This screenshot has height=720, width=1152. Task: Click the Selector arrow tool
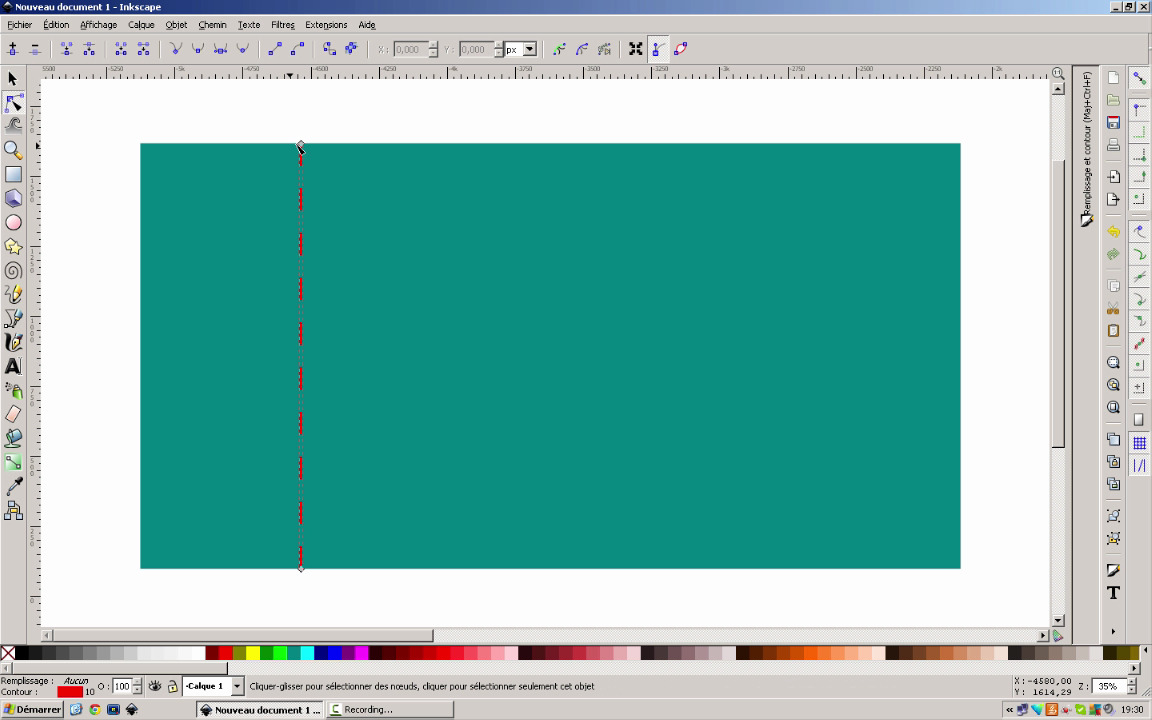pos(13,78)
